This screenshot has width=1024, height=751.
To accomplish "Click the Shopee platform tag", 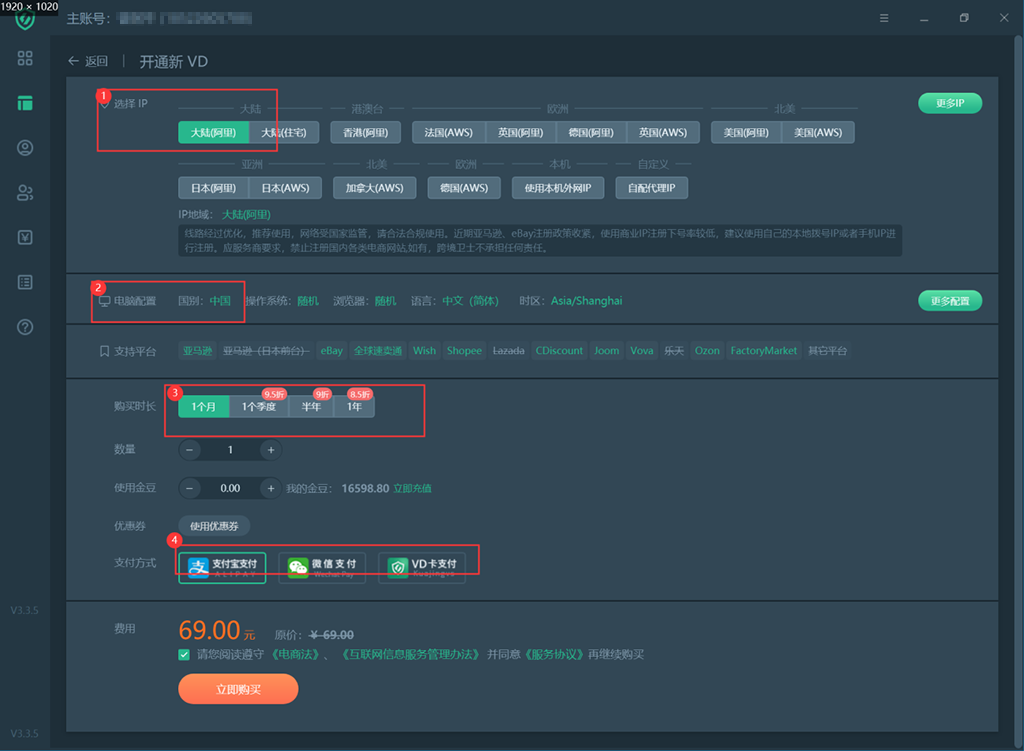I will 464,351.
